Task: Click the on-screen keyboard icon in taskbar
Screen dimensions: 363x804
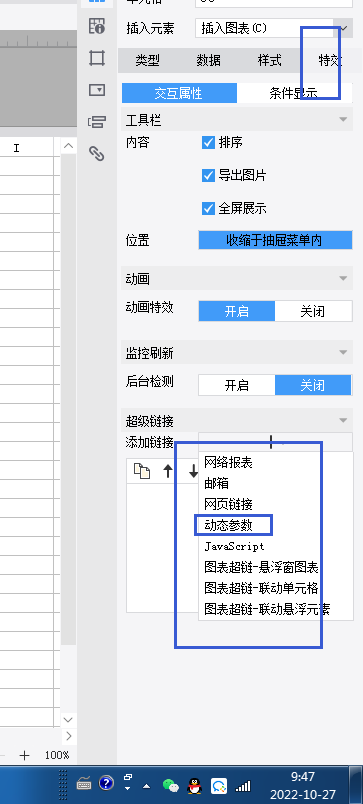Action: click(84, 783)
